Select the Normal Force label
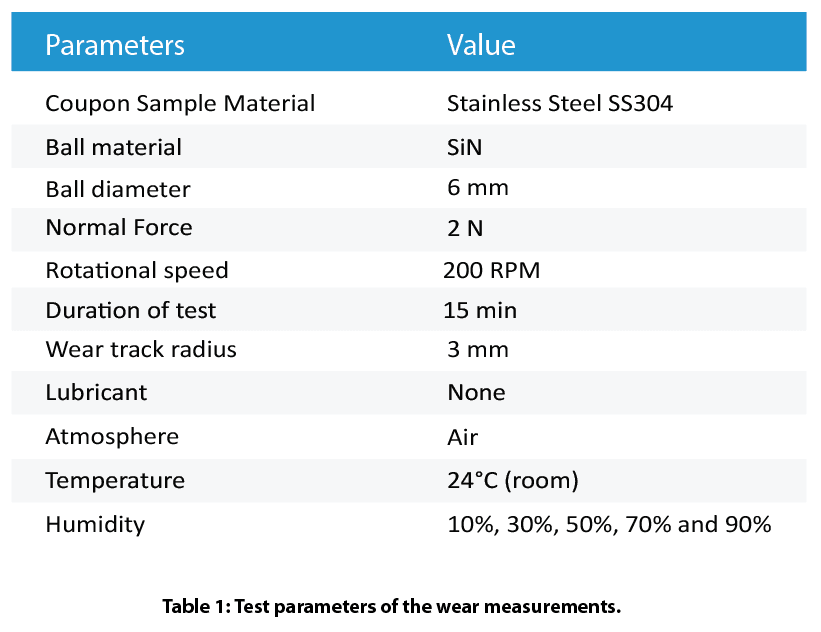Viewport: 821px width, 632px height. [119, 228]
